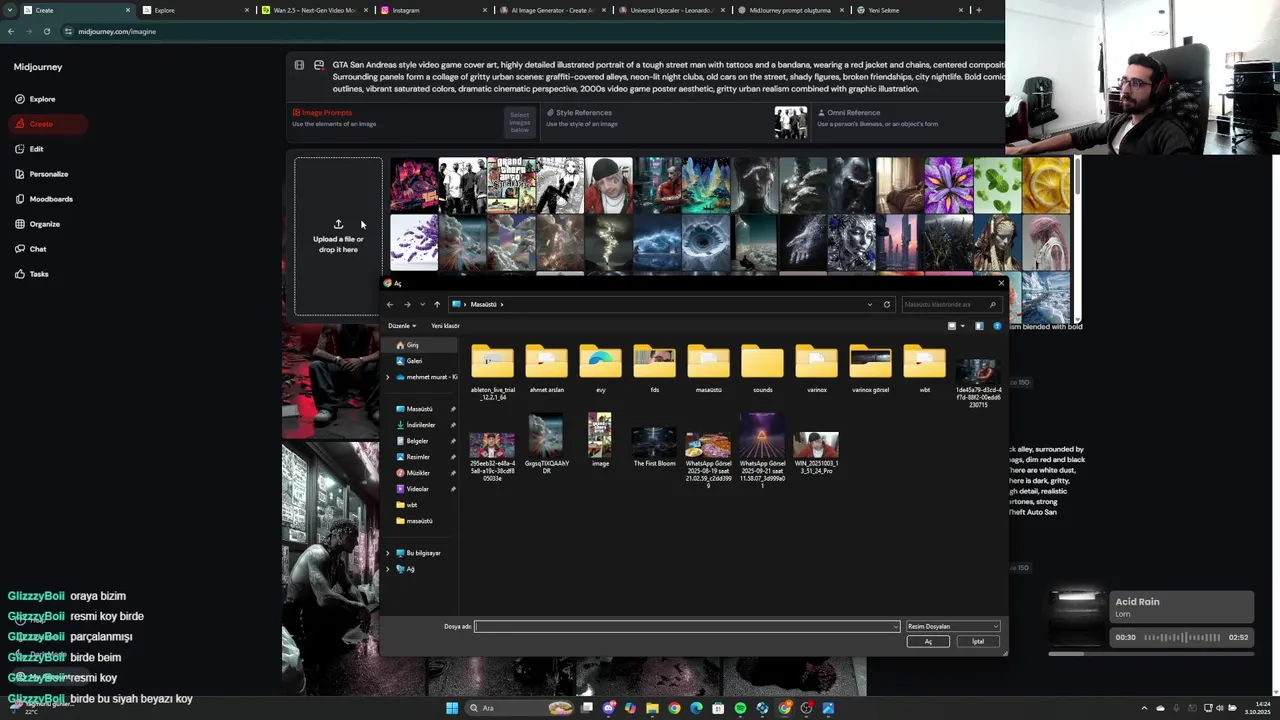The image size is (1280, 720).
Task: Select the varinox görsel folder
Action: click(870, 368)
